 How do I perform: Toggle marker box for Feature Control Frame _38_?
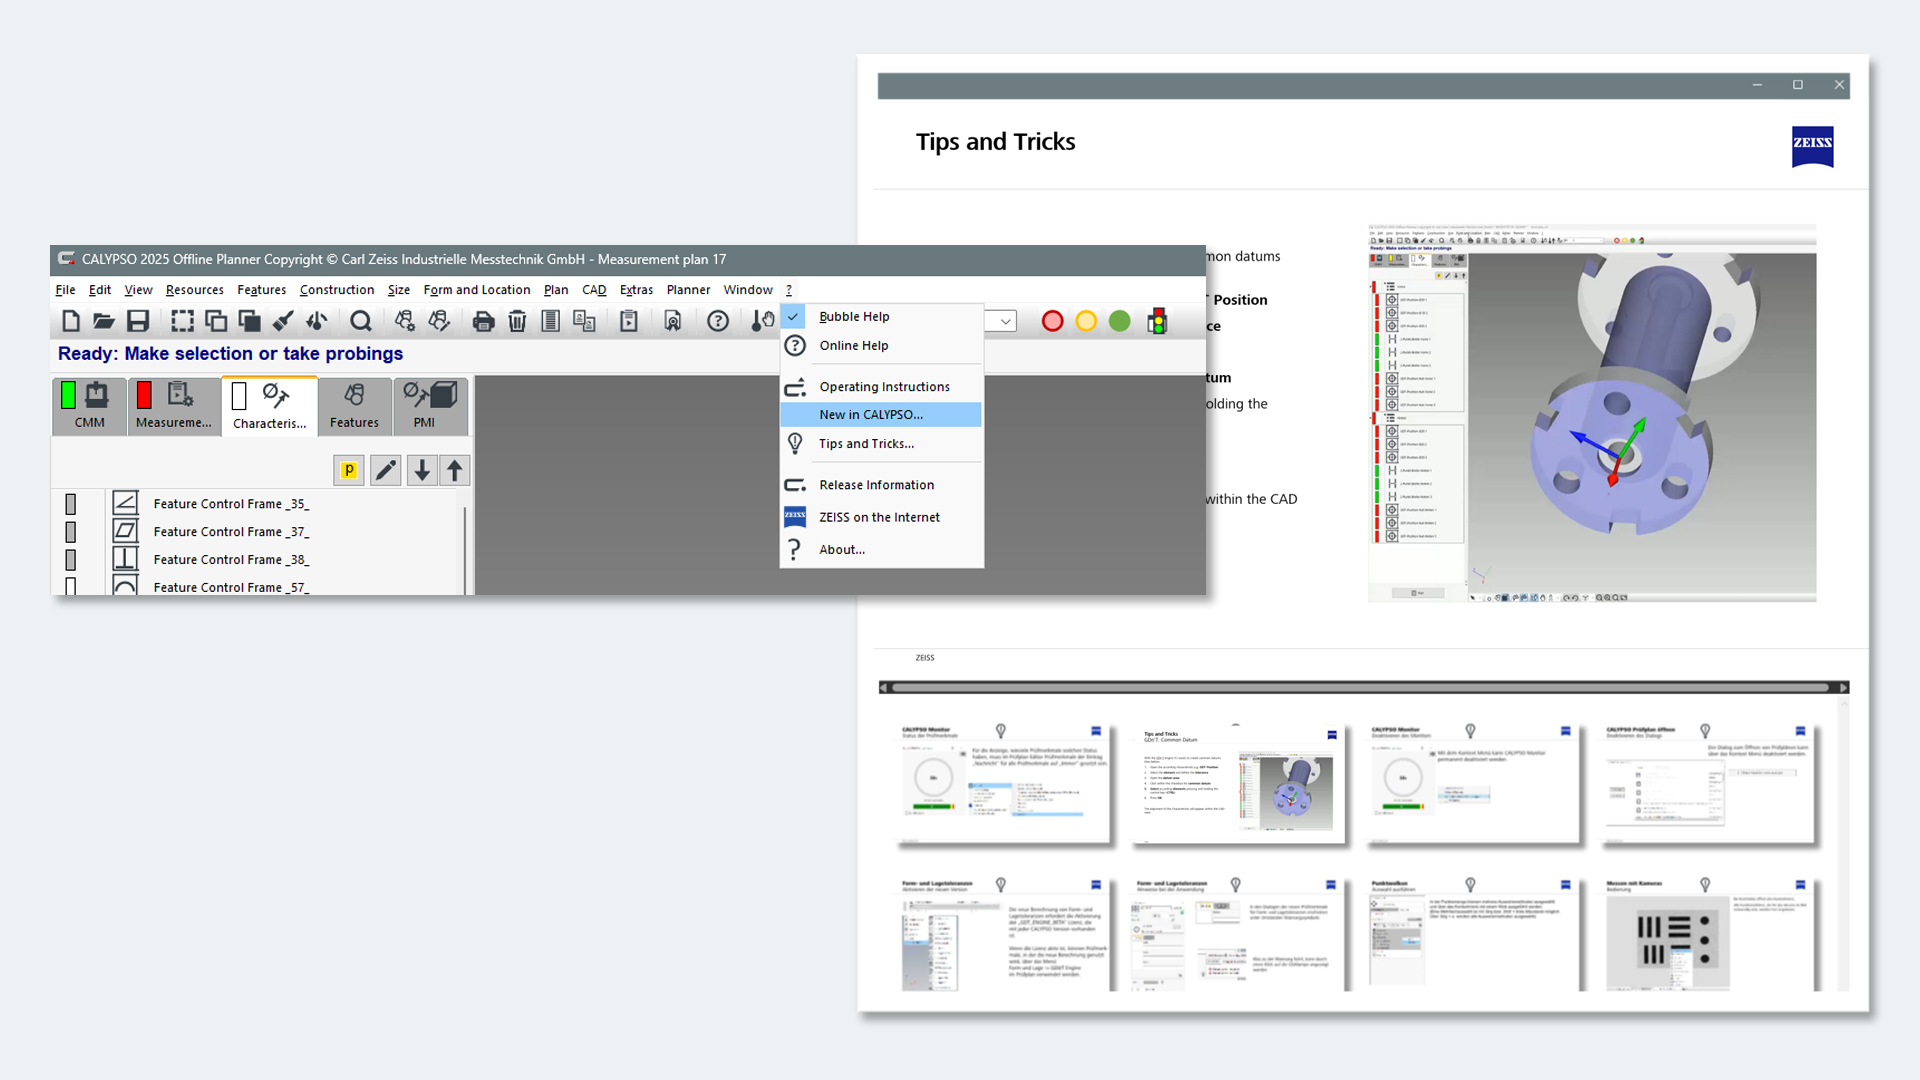click(71, 560)
